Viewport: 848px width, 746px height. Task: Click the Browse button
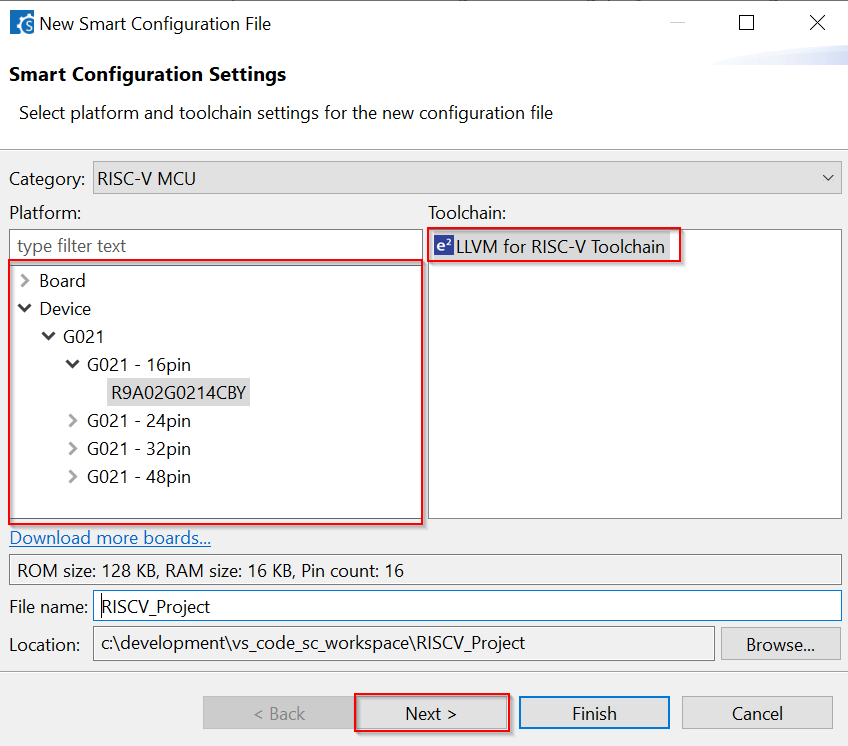tap(780, 644)
